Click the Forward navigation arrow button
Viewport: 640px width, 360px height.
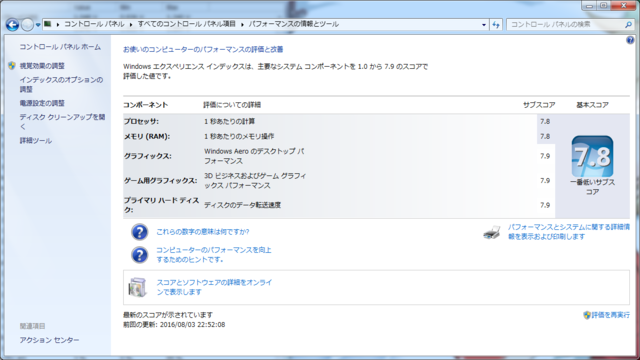tap(27, 25)
